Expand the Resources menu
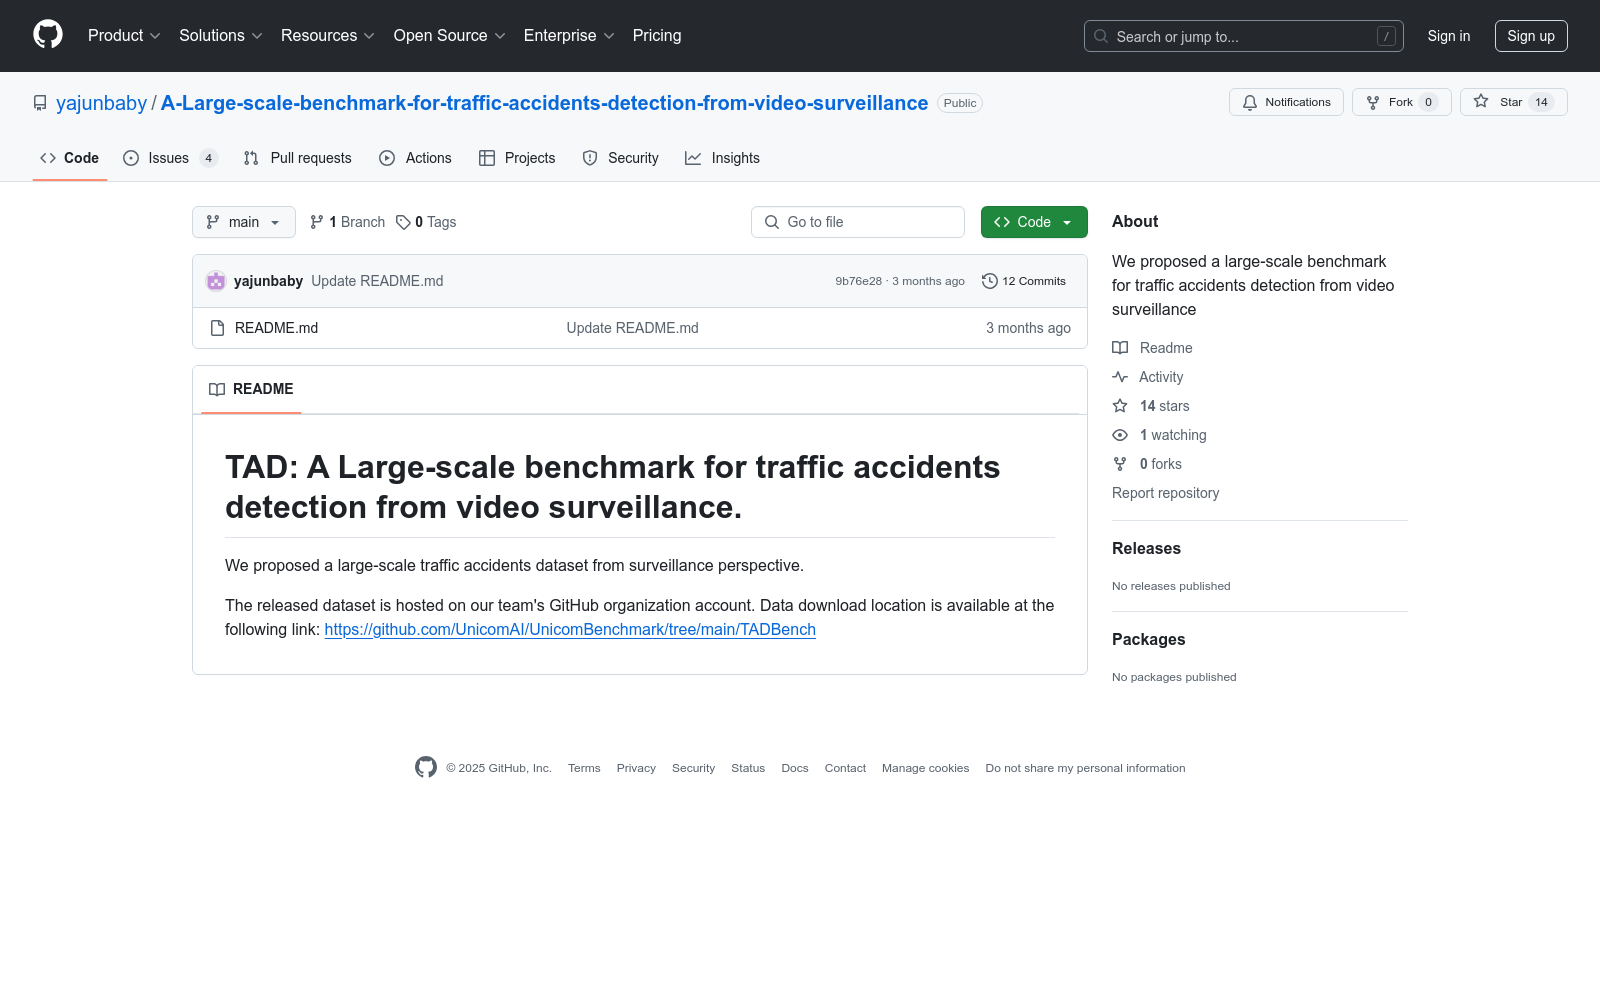Image resolution: width=1600 pixels, height=1000 pixels. [328, 36]
